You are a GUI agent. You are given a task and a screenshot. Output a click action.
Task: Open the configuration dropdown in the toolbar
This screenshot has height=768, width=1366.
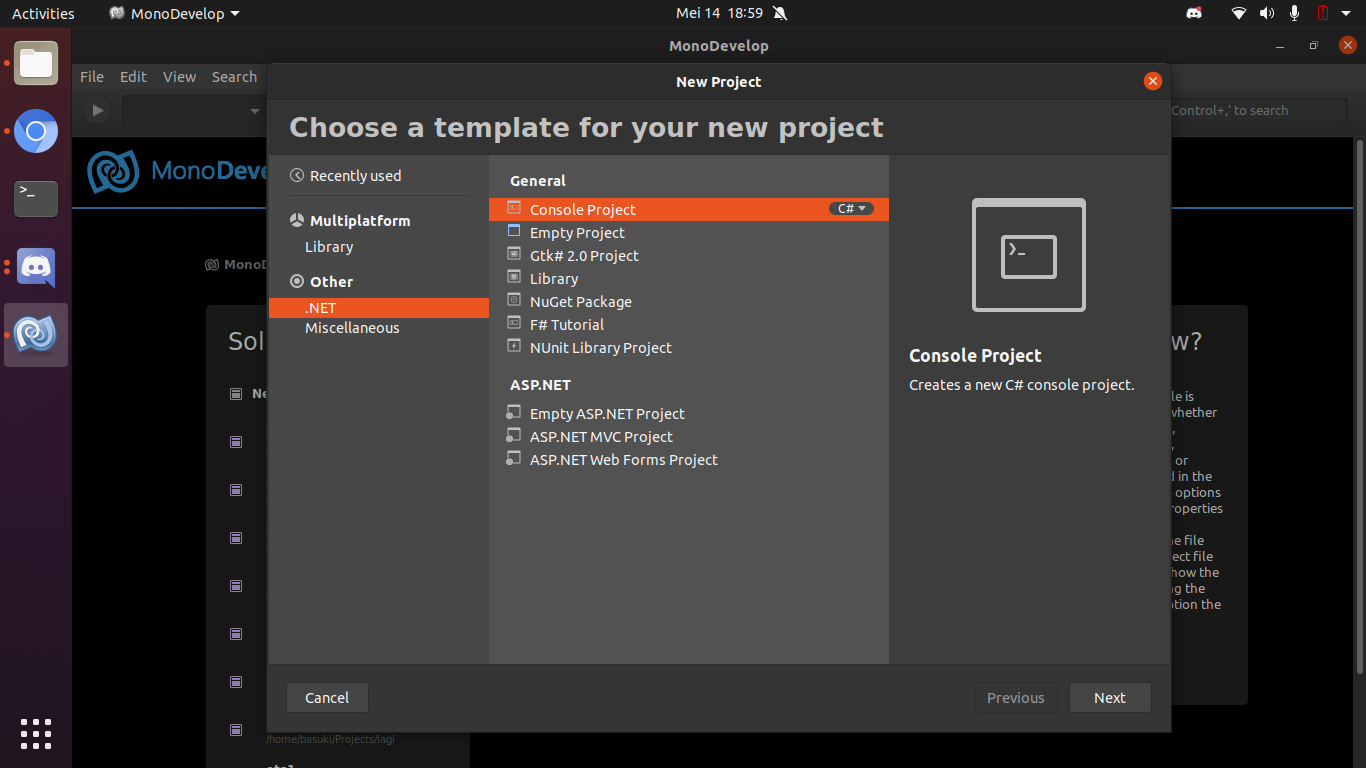tap(192, 110)
